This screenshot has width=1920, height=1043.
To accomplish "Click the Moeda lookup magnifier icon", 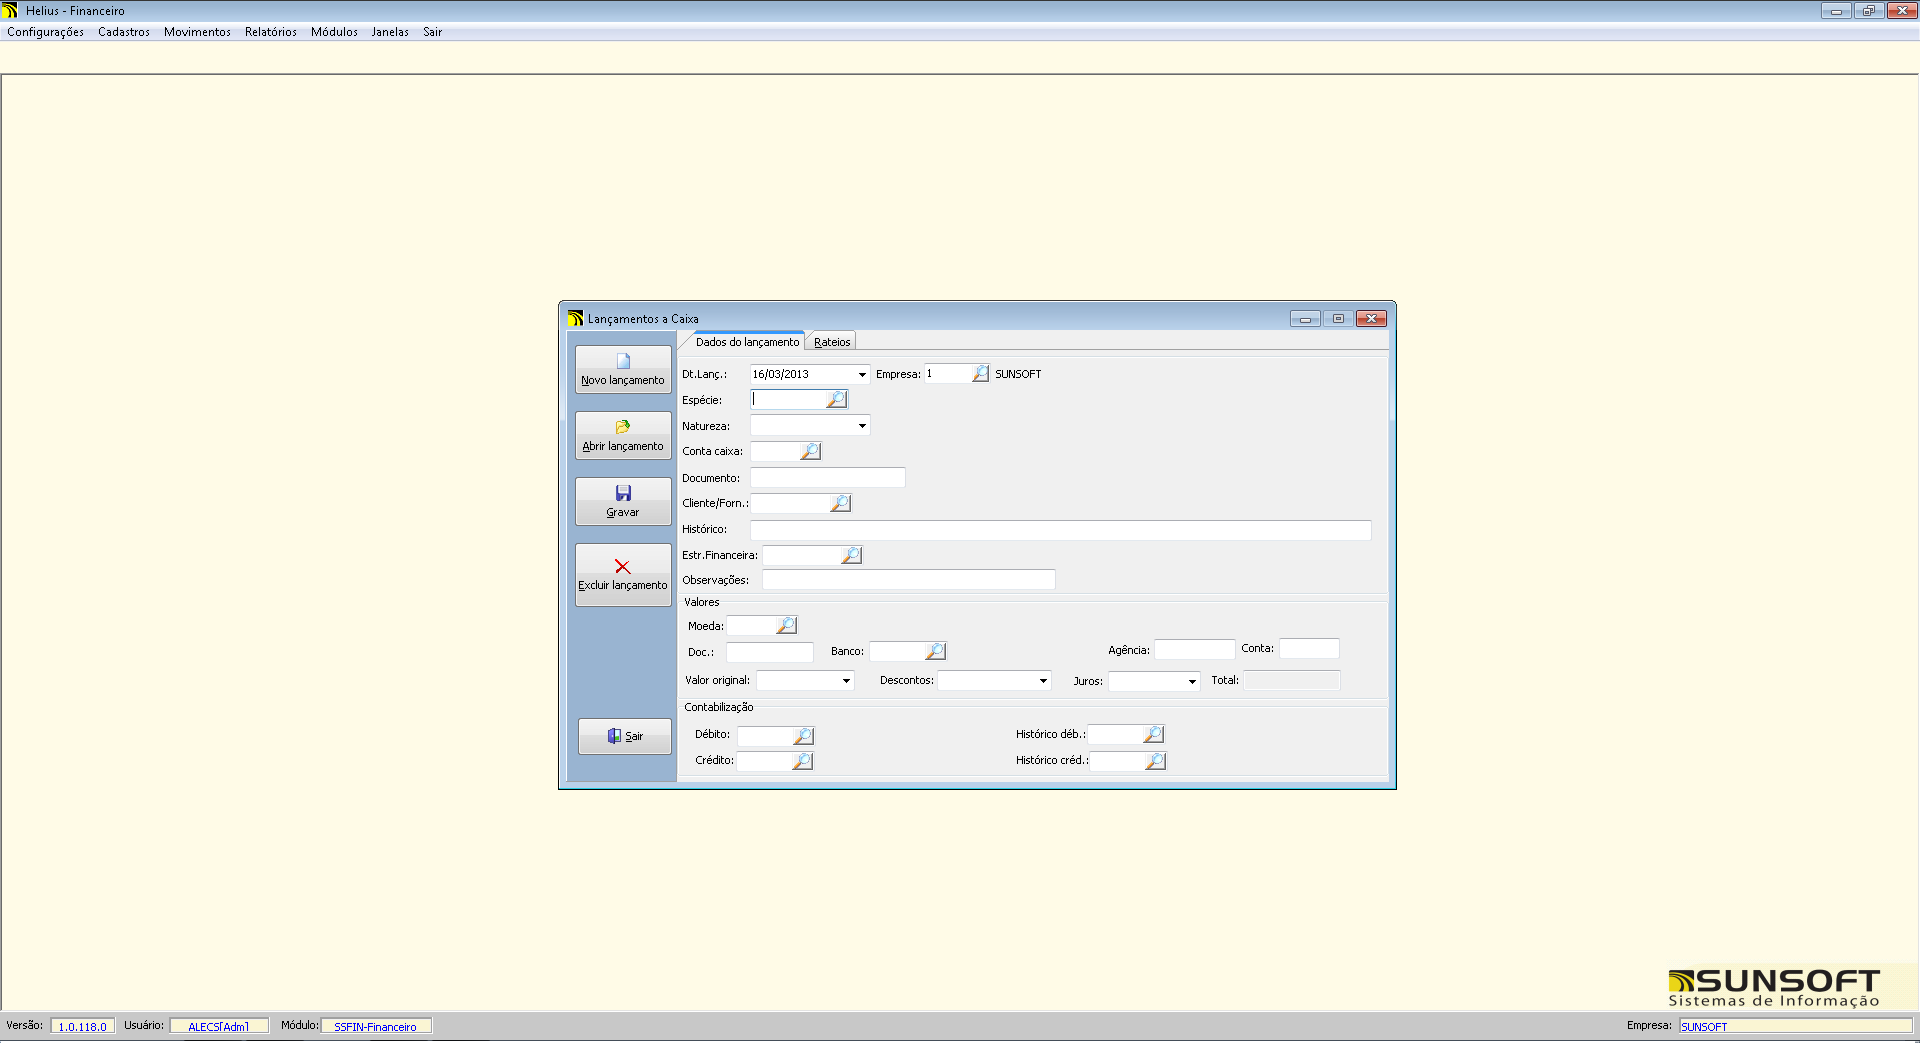I will [x=786, y=626].
